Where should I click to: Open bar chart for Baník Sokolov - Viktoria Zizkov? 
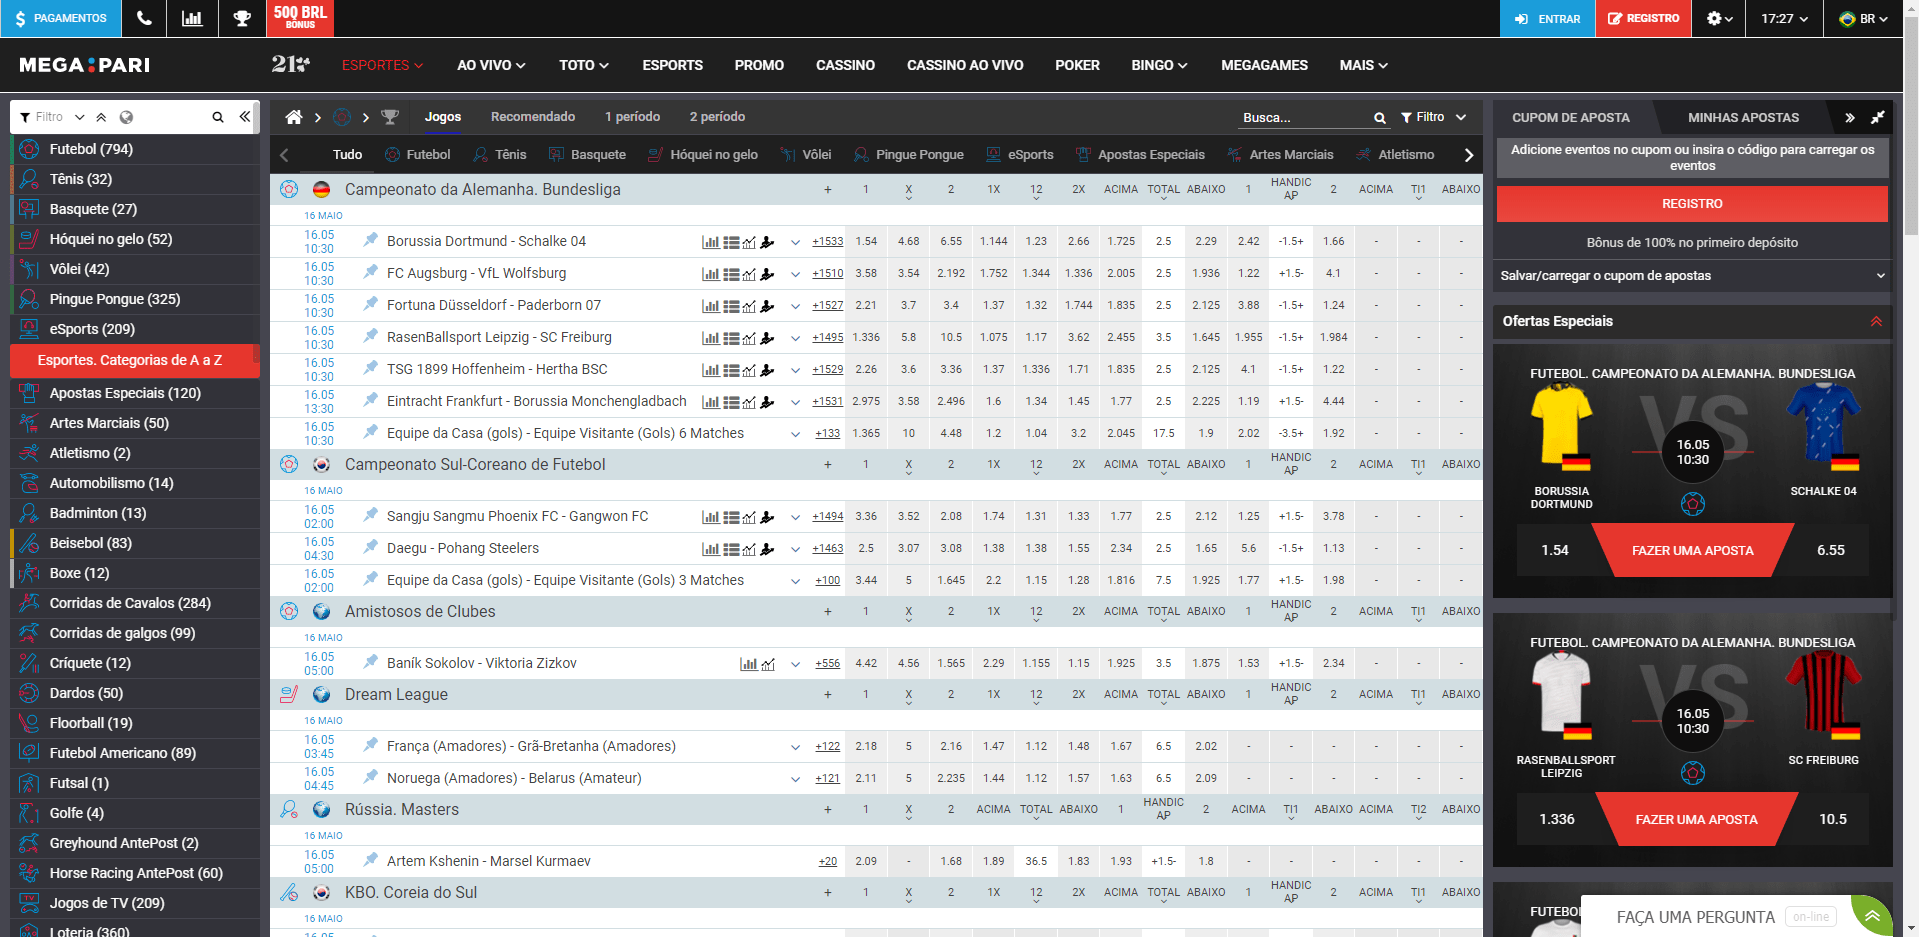coord(748,664)
